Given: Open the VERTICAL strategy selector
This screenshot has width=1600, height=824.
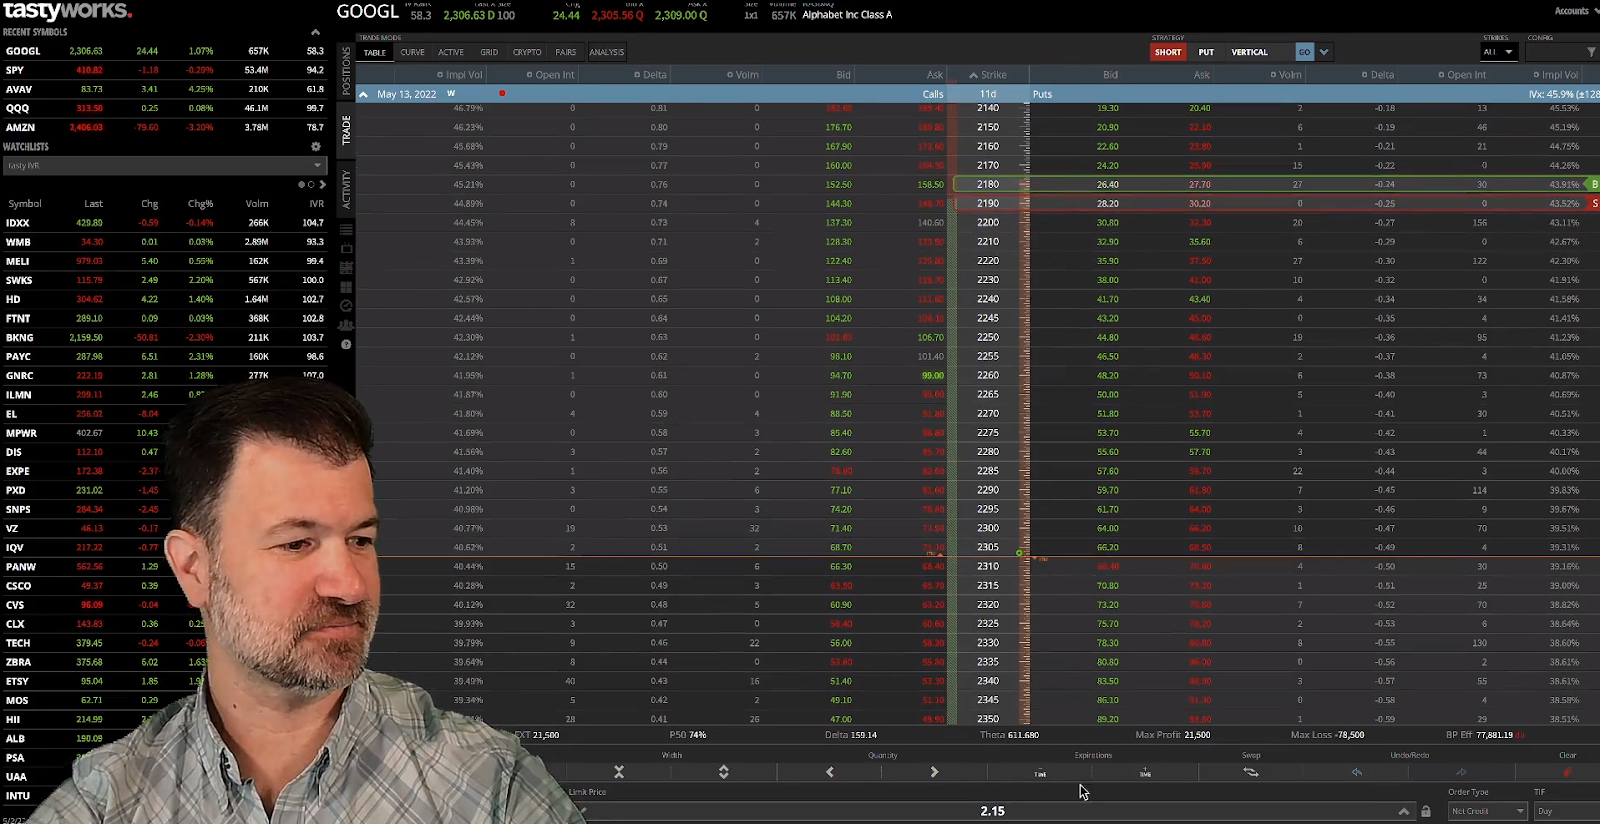Looking at the screenshot, I should (x=1249, y=52).
